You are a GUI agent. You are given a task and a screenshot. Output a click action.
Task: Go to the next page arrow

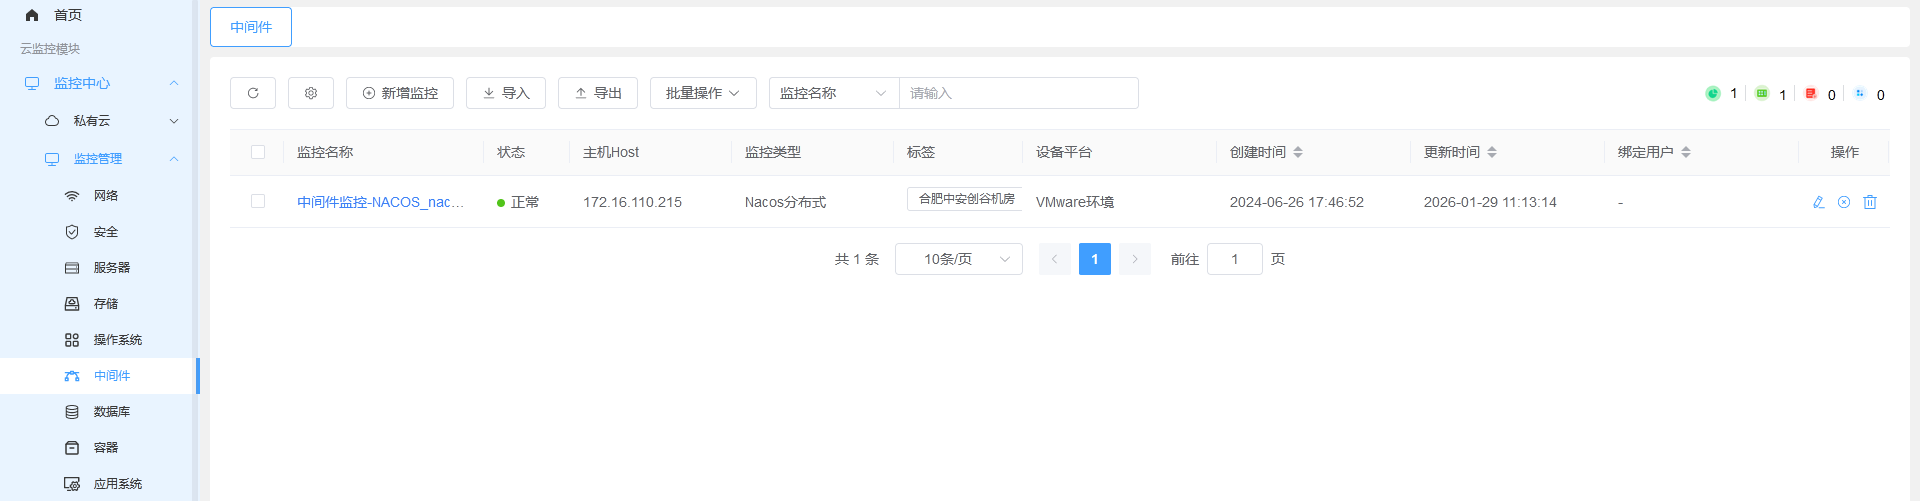tap(1135, 259)
